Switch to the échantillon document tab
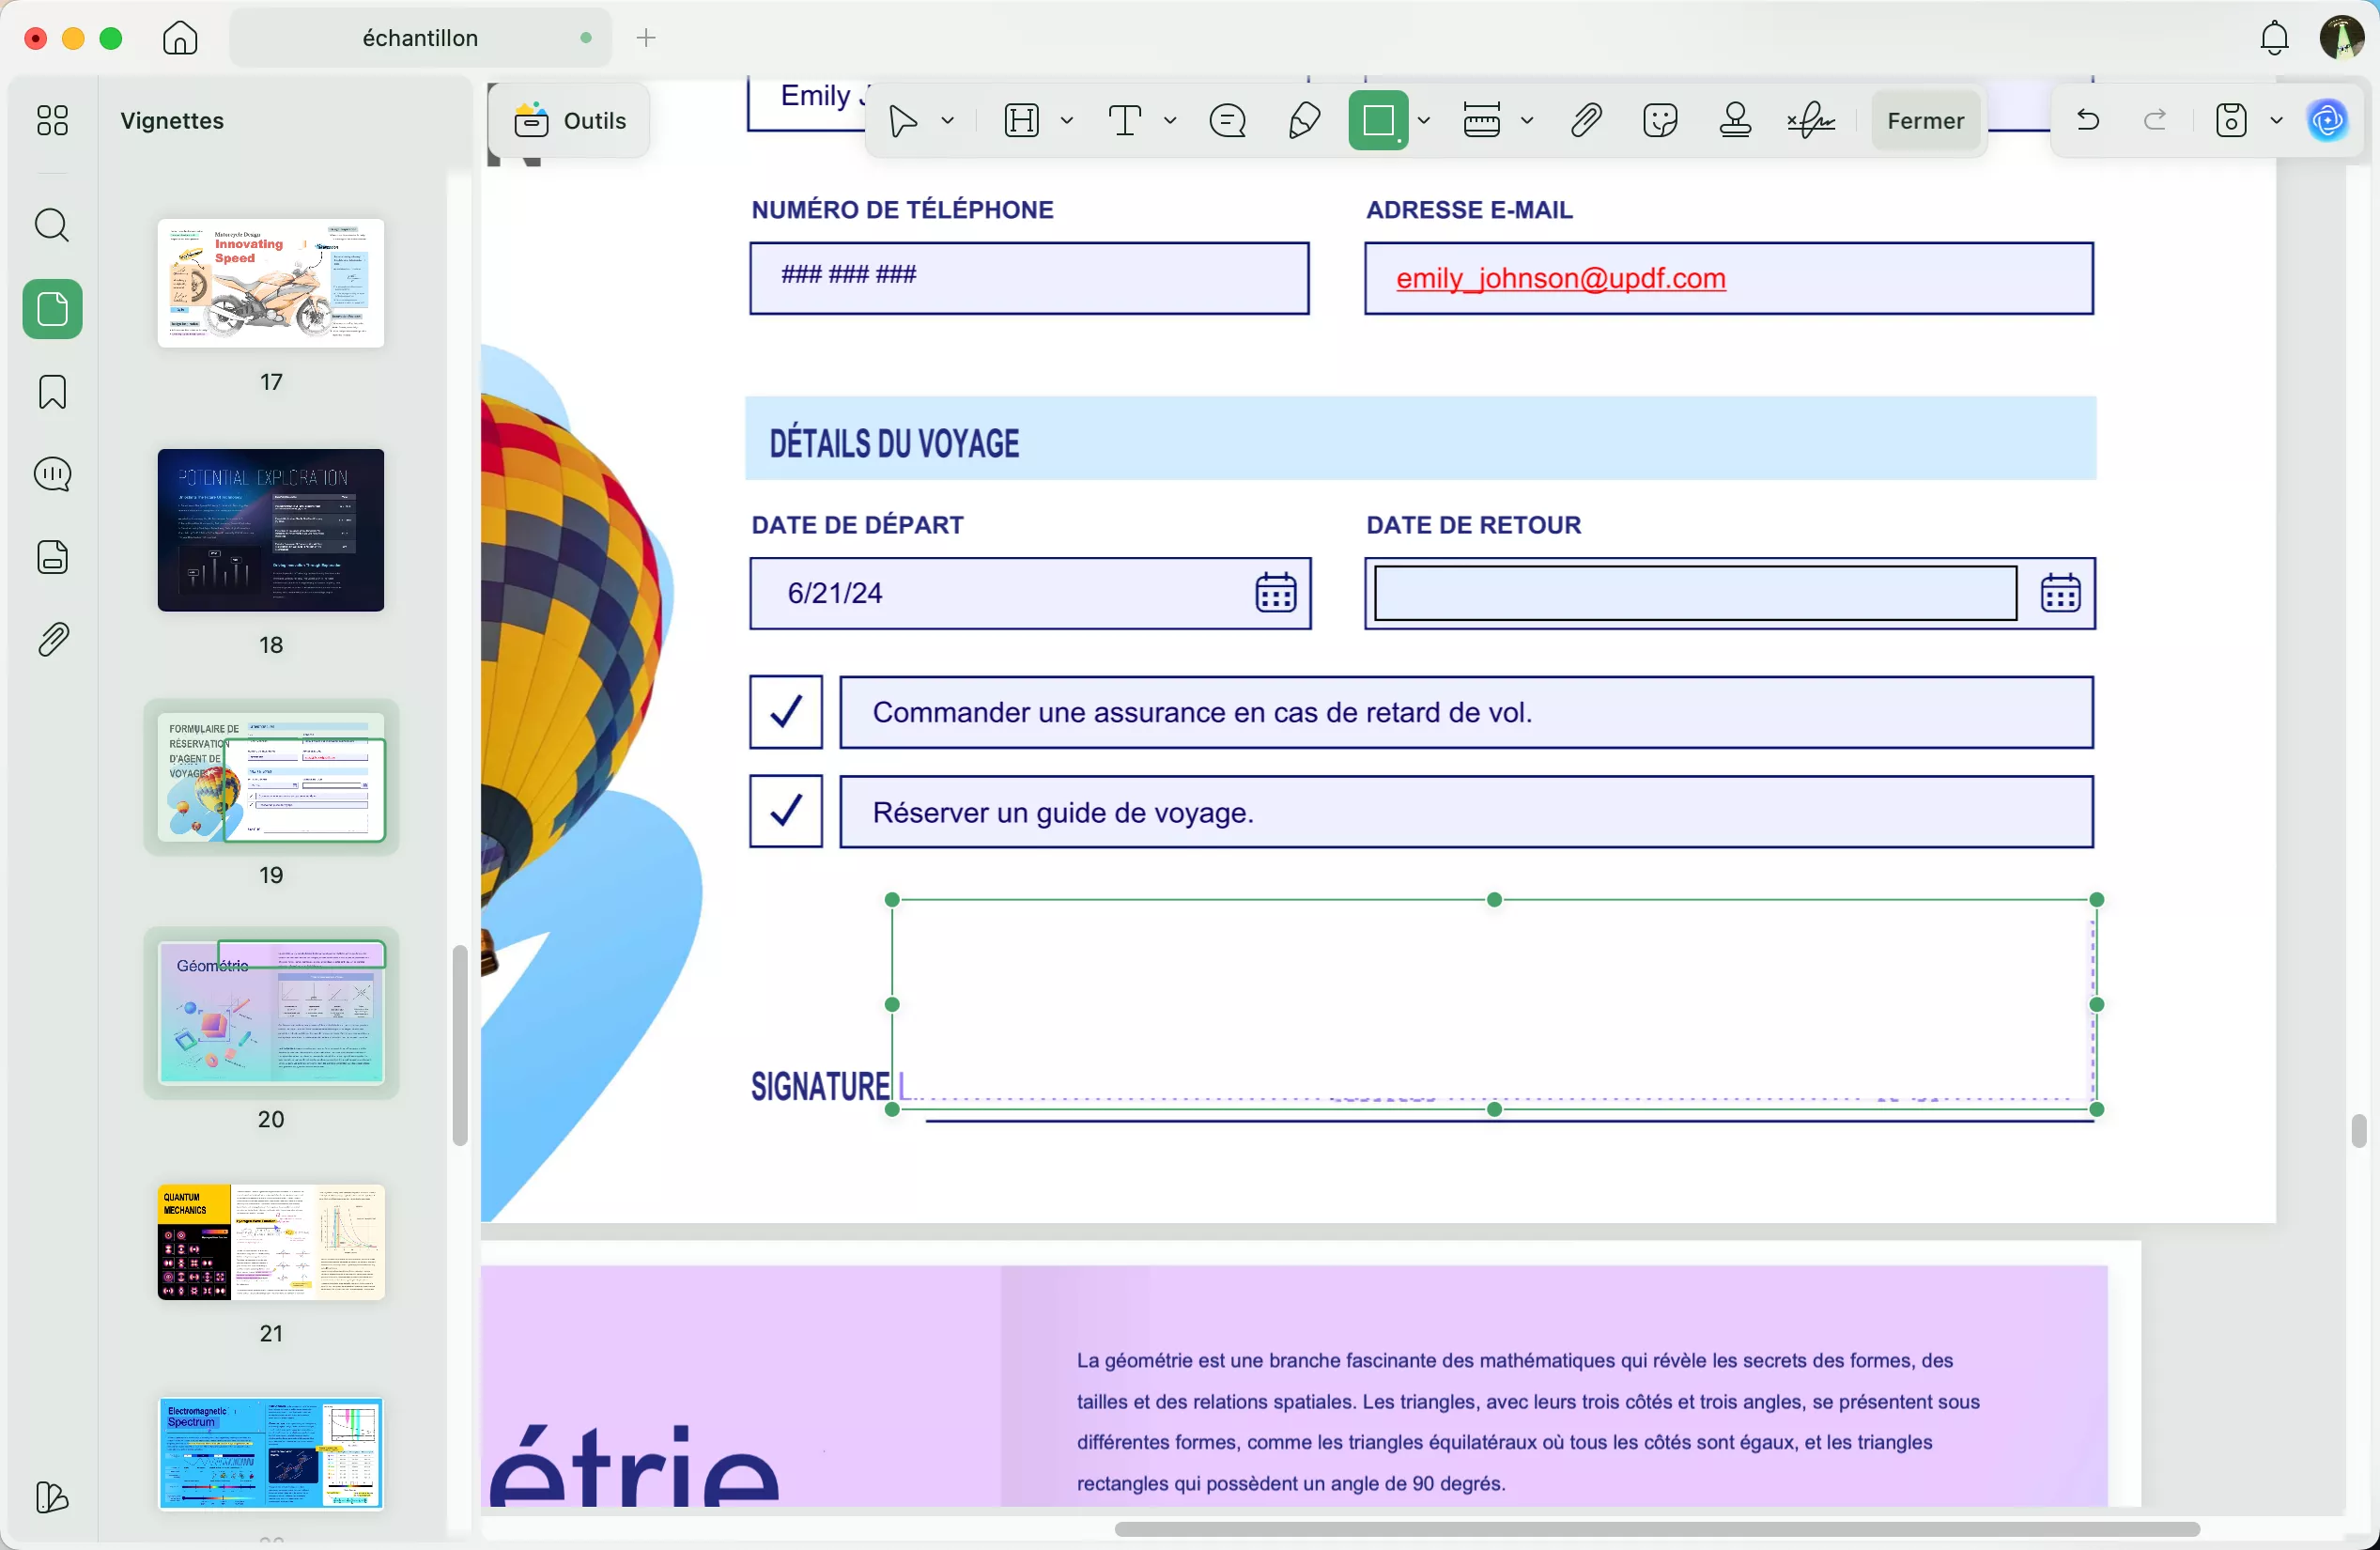This screenshot has width=2380, height=1550. click(420, 38)
